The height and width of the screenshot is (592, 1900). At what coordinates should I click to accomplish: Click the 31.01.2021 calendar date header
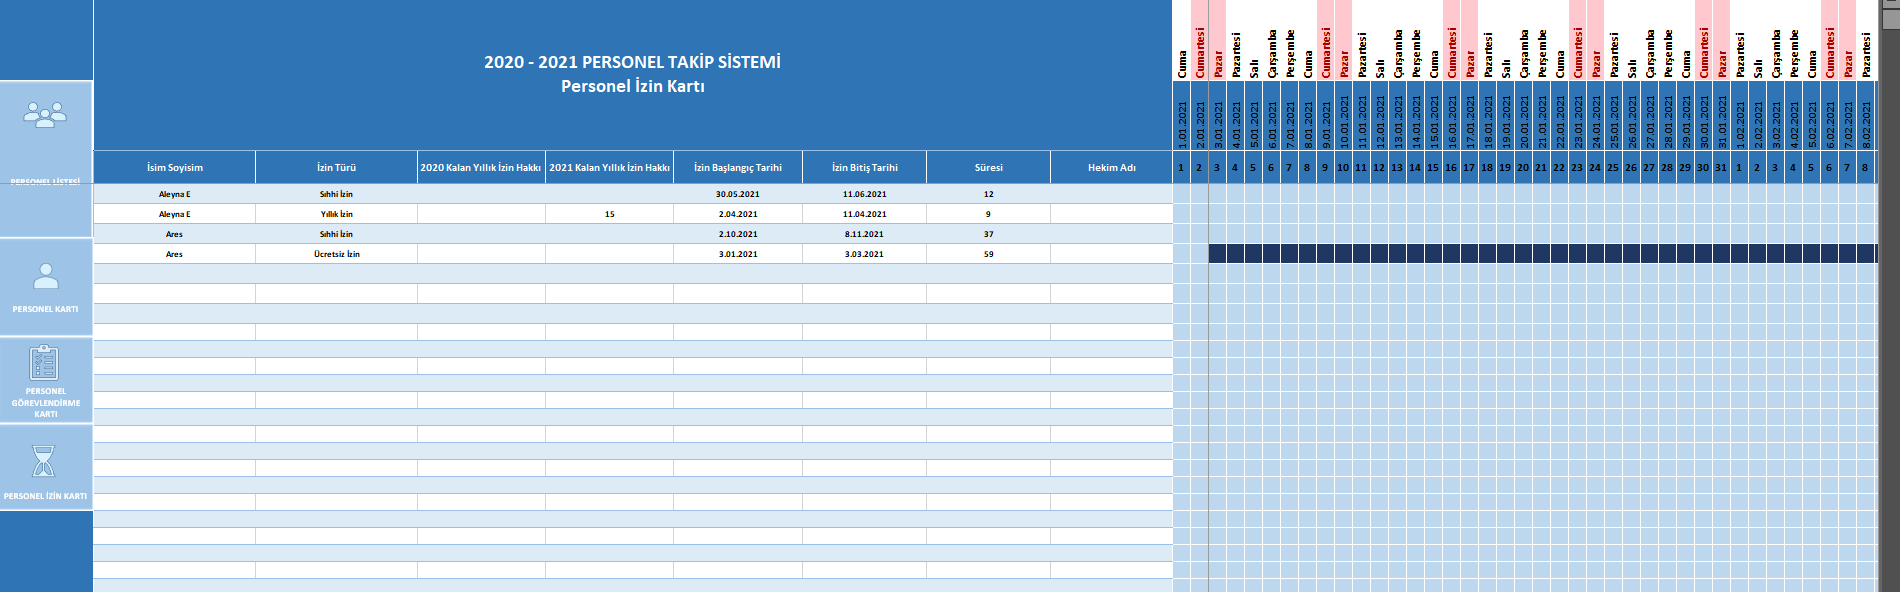tap(1722, 116)
